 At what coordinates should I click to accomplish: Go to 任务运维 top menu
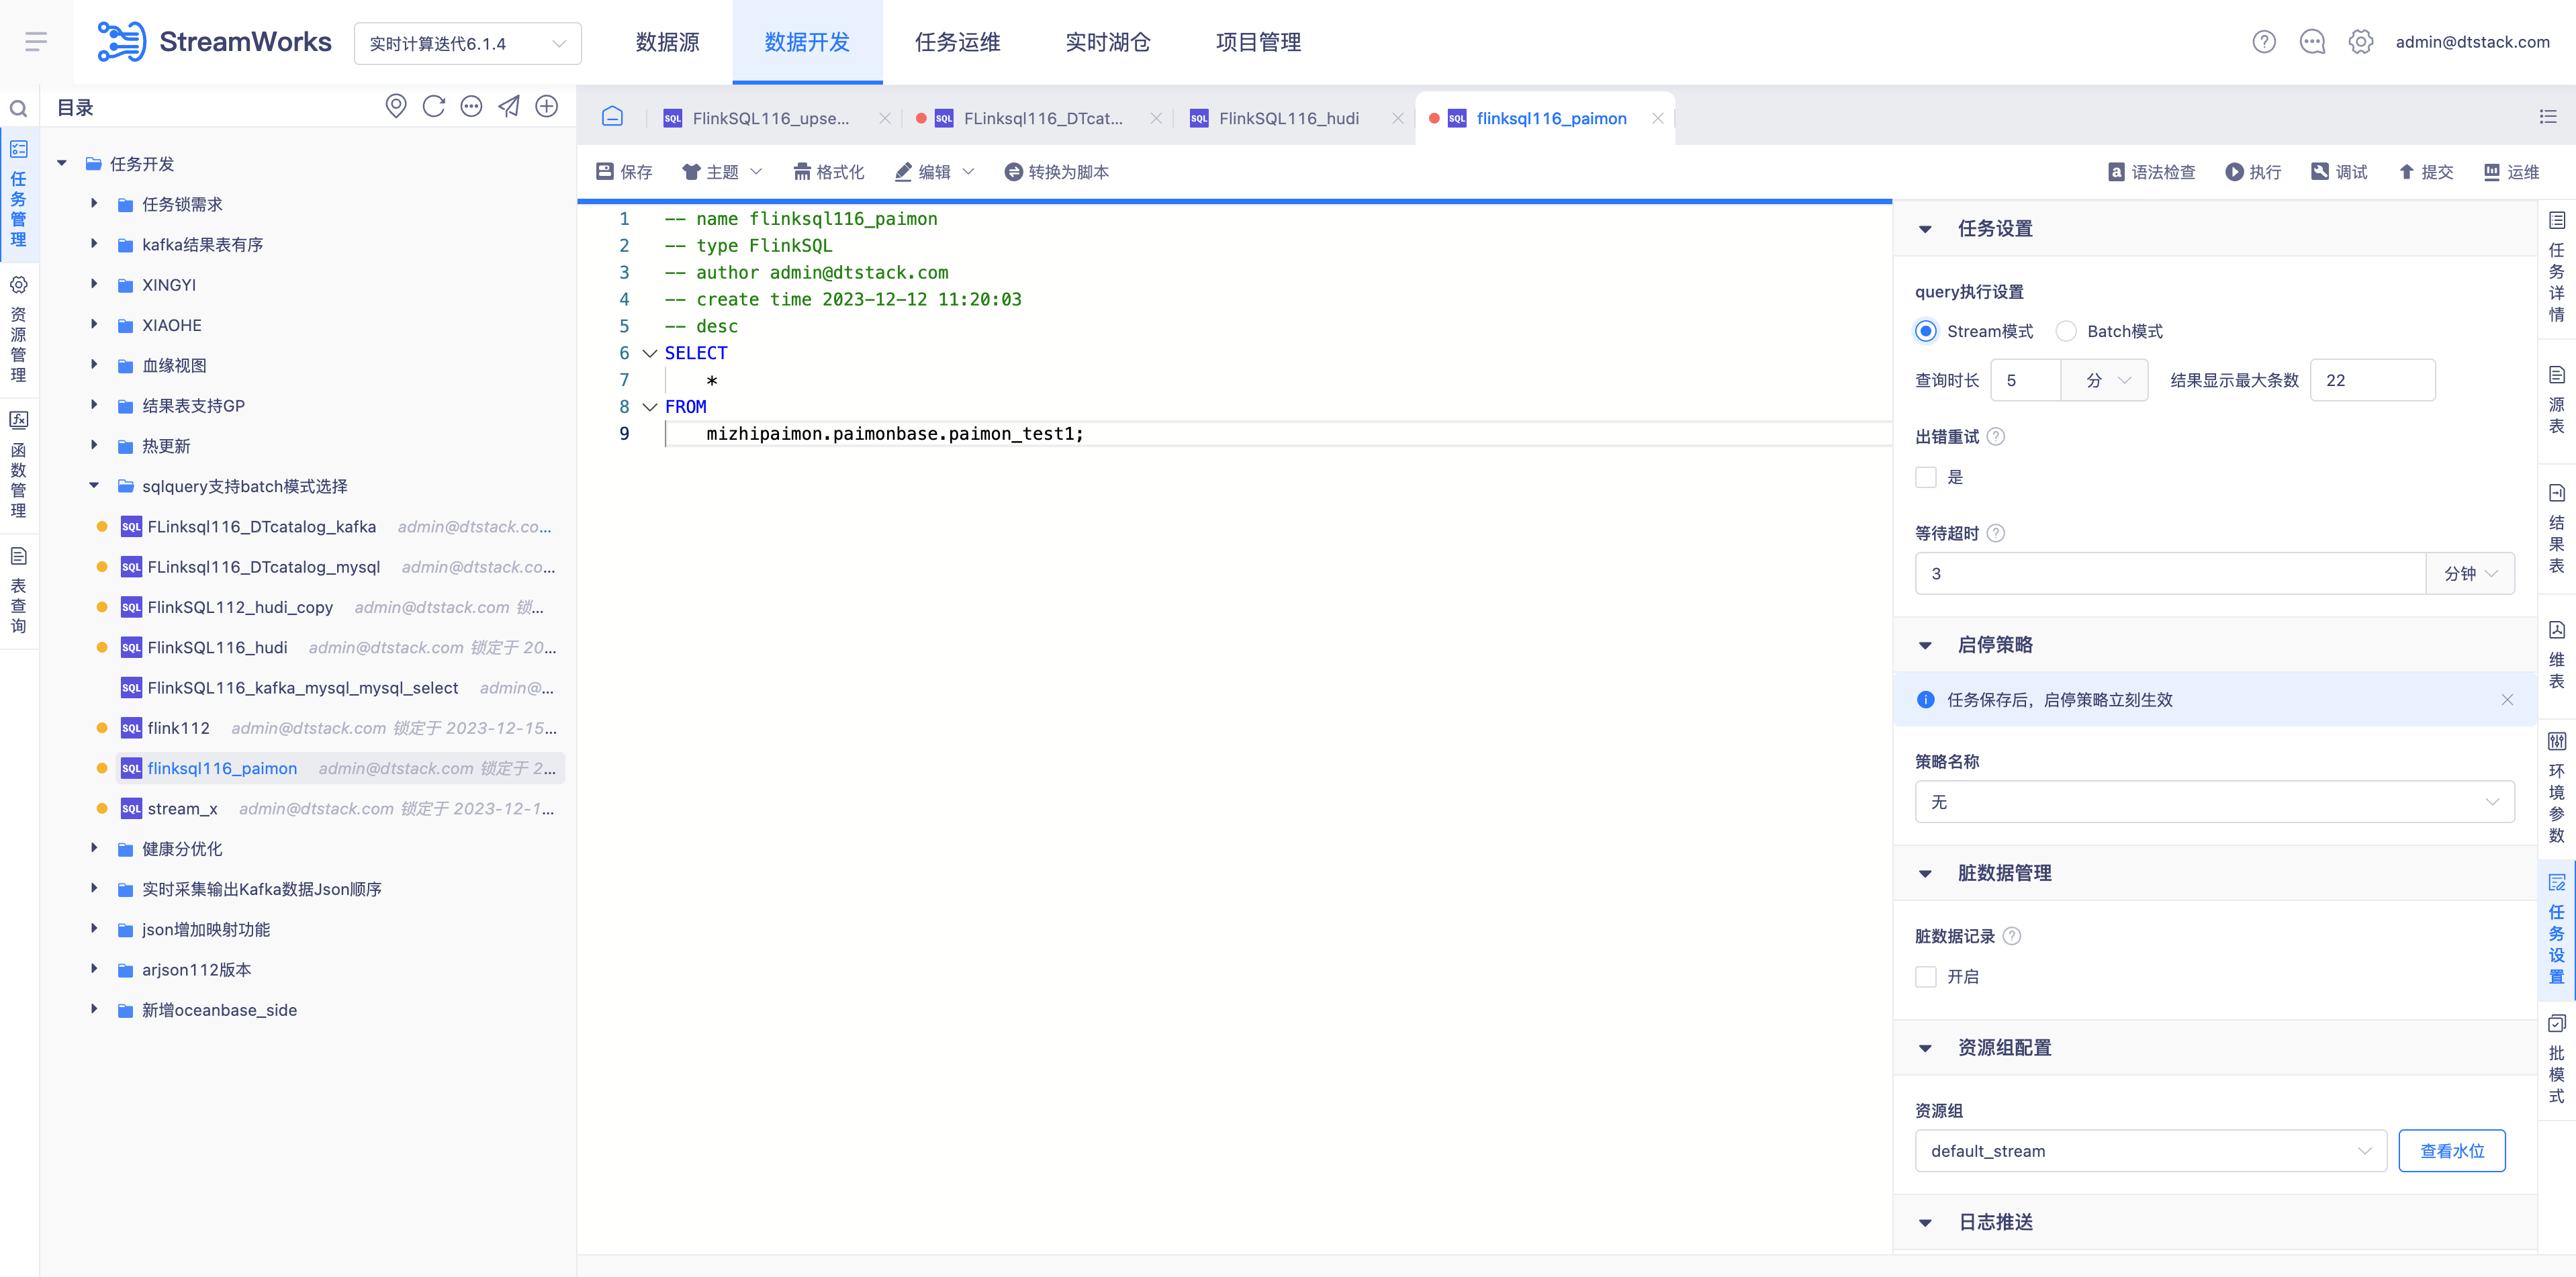coord(957,42)
